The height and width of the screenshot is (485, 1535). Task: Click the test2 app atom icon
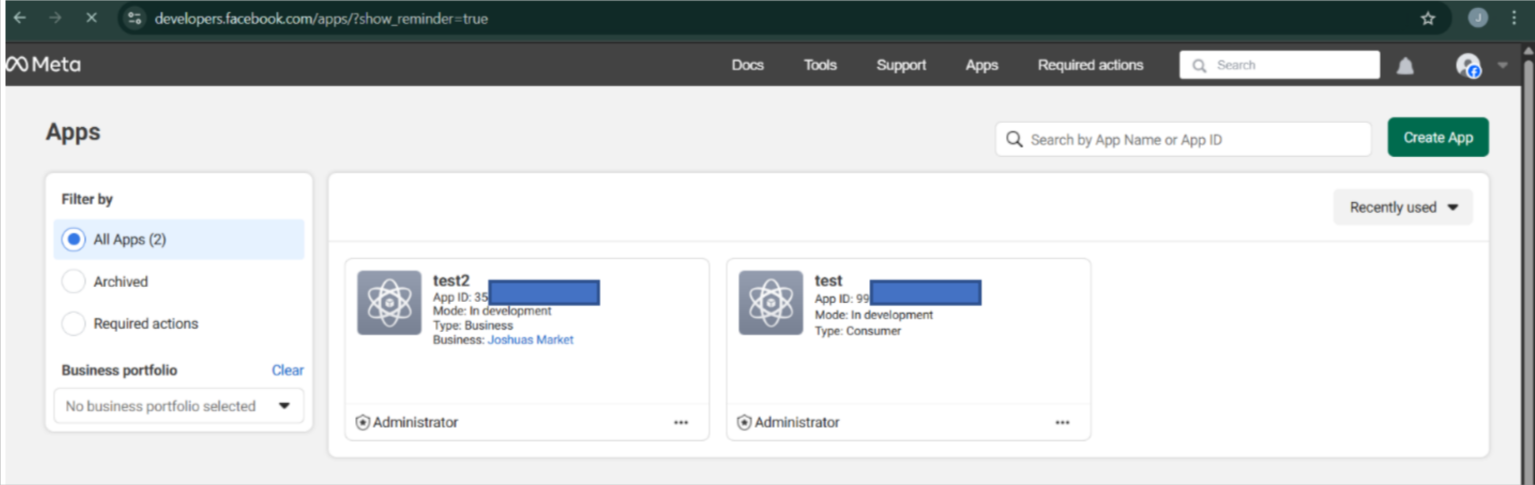coord(389,302)
